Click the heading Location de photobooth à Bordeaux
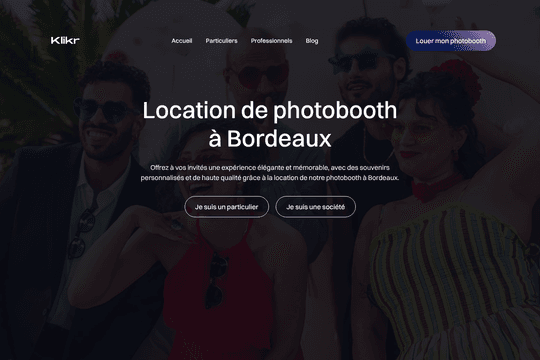Image resolution: width=540 pixels, height=360 pixels. click(270, 124)
